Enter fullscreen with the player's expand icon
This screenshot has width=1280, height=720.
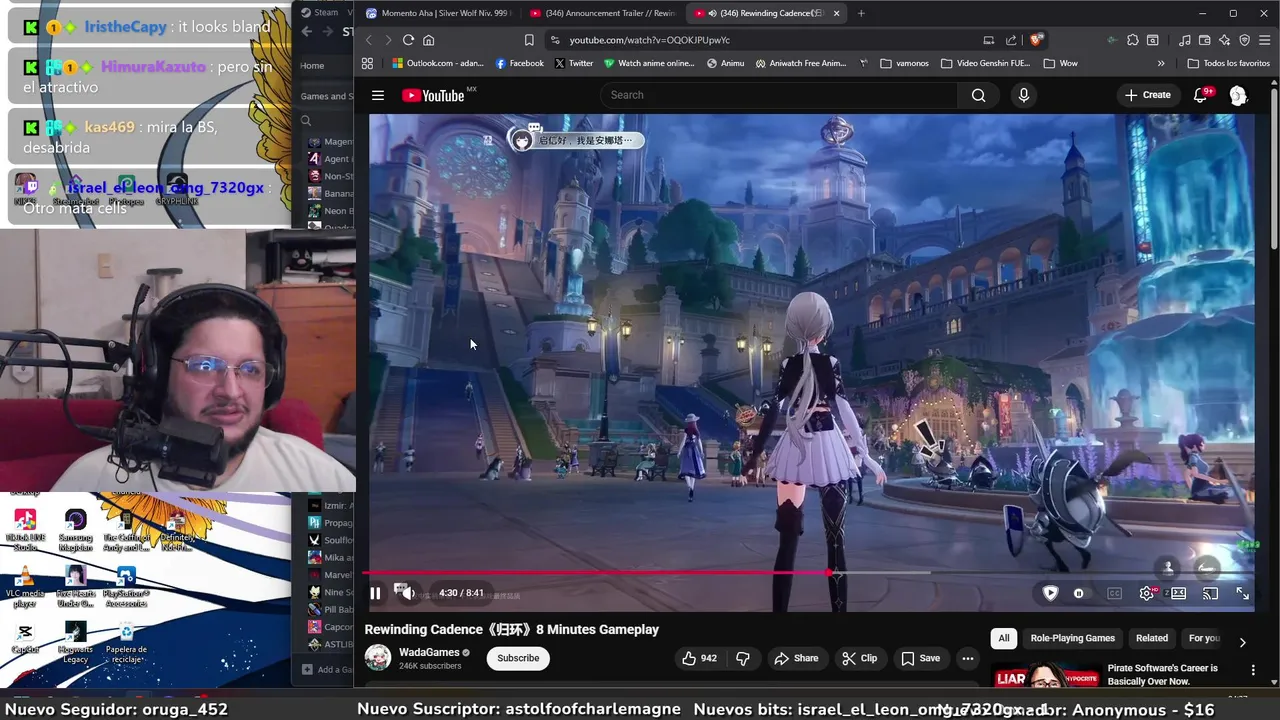click(x=1242, y=593)
